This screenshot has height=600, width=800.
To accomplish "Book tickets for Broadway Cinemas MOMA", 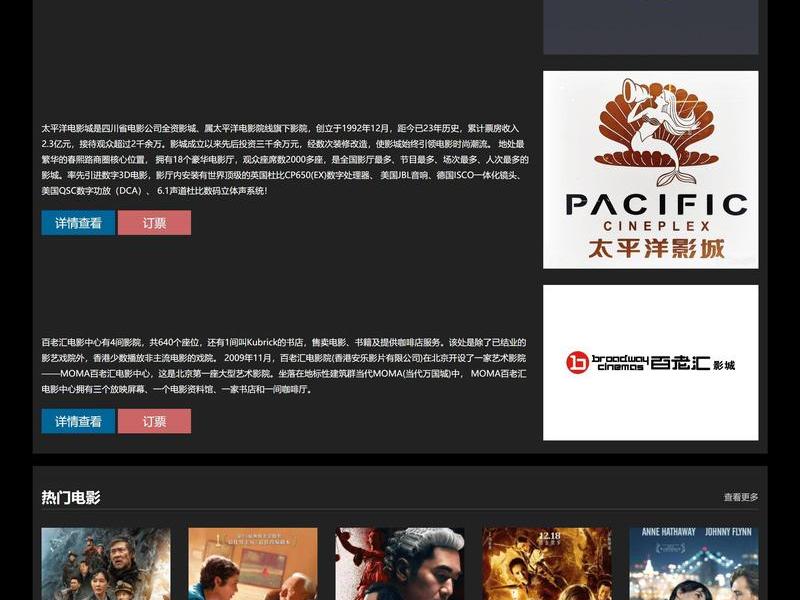I will (155, 421).
